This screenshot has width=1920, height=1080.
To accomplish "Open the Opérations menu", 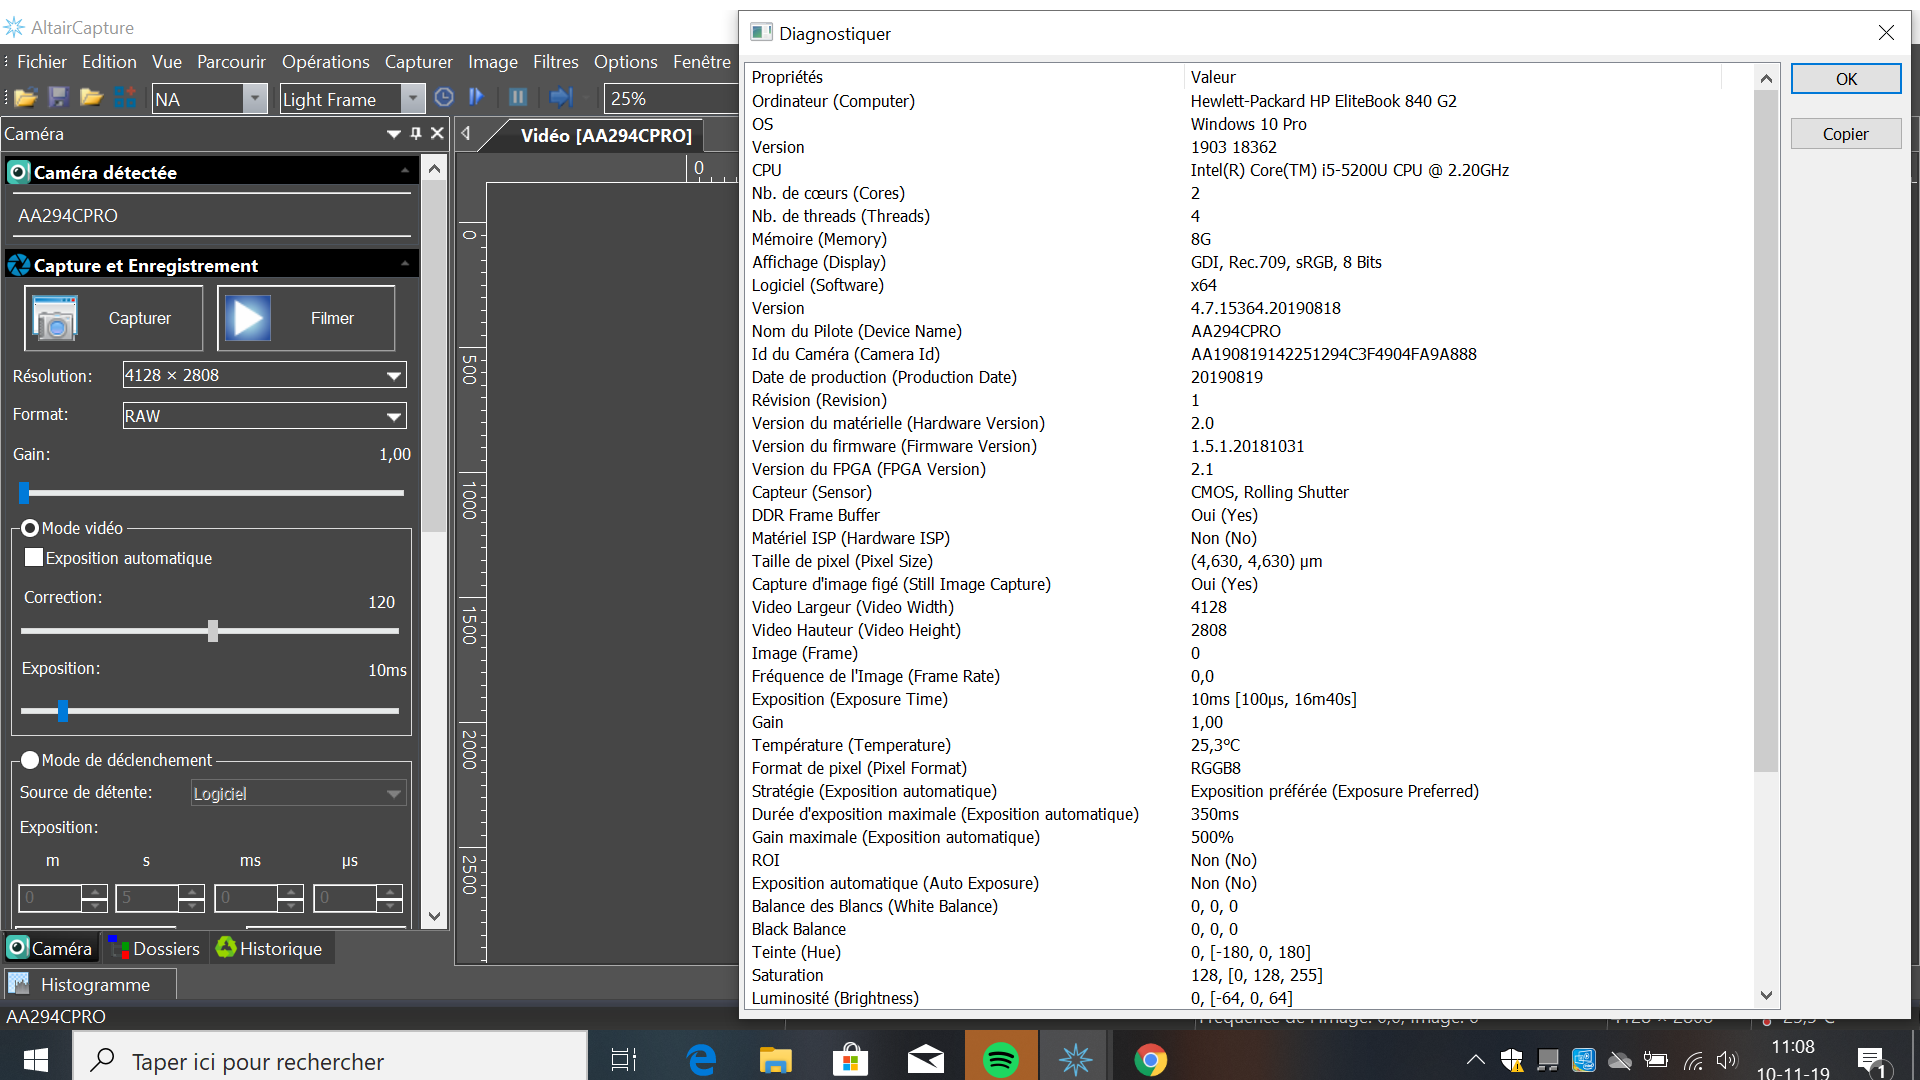I will [x=325, y=62].
